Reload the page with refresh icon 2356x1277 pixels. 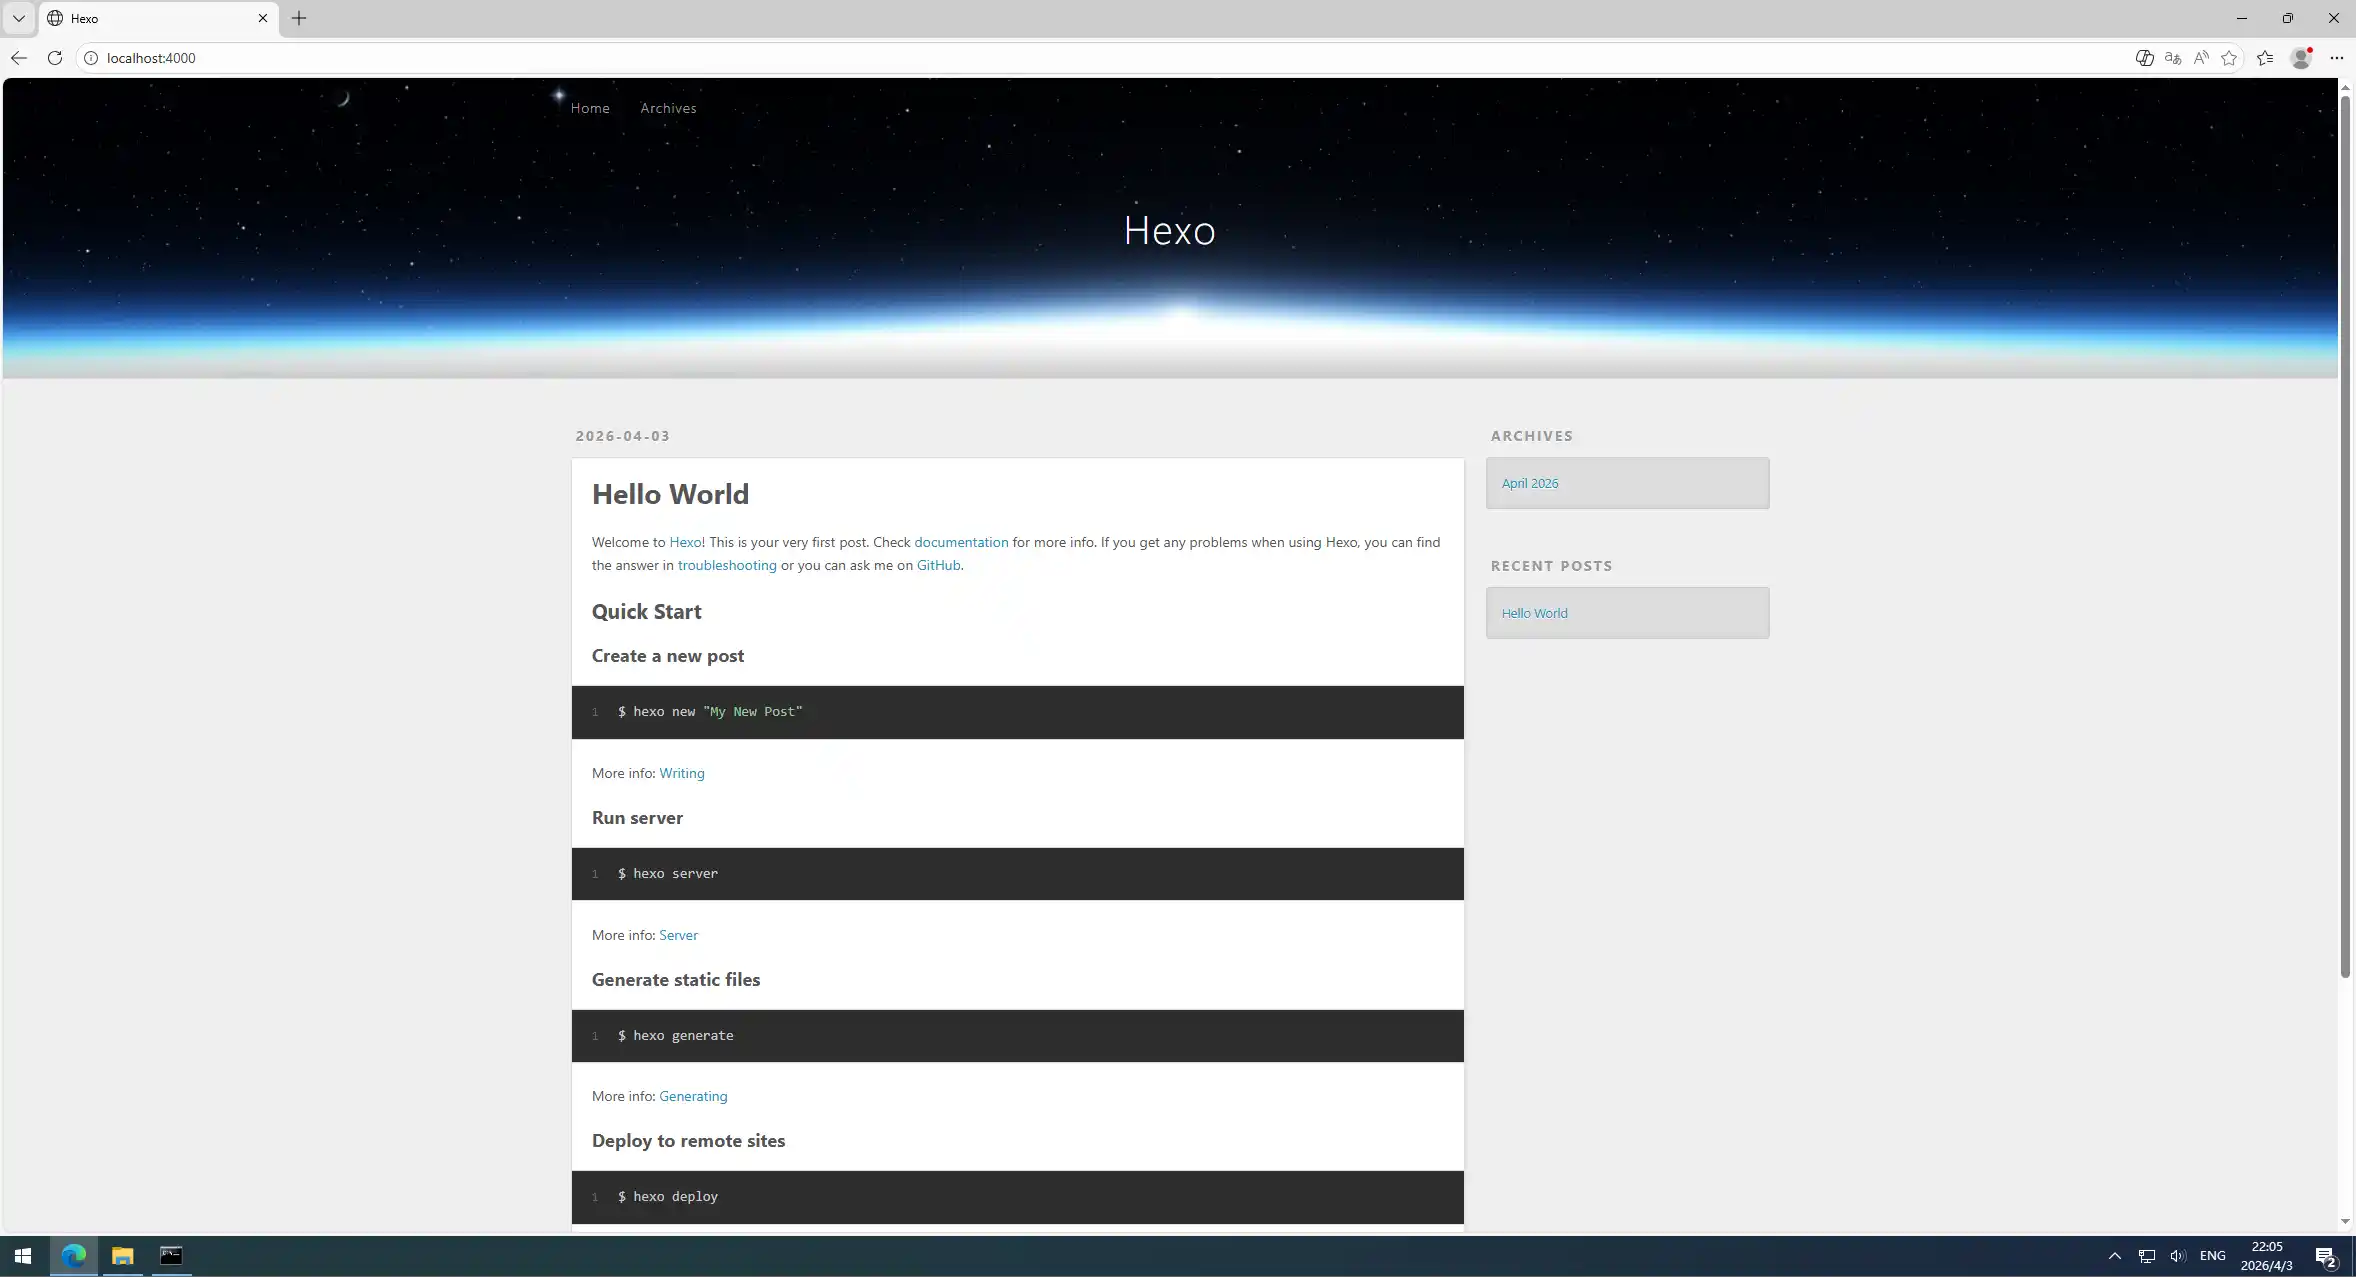point(55,58)
